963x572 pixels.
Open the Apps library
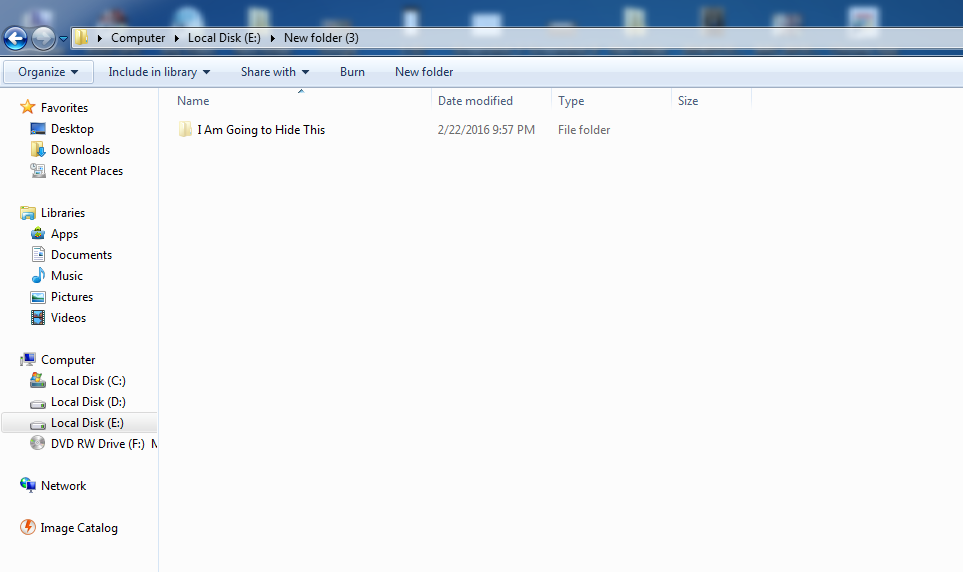64,234
